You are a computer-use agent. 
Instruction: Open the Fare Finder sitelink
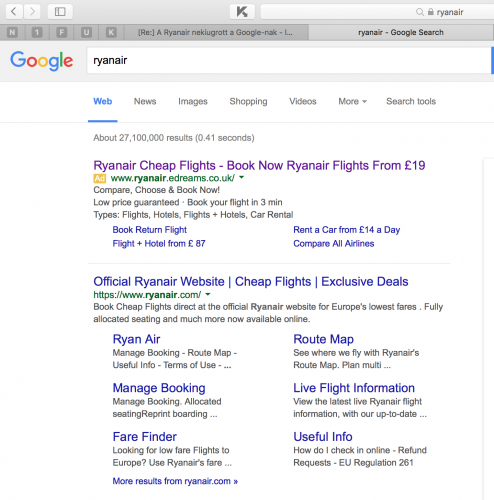point(145,437)
